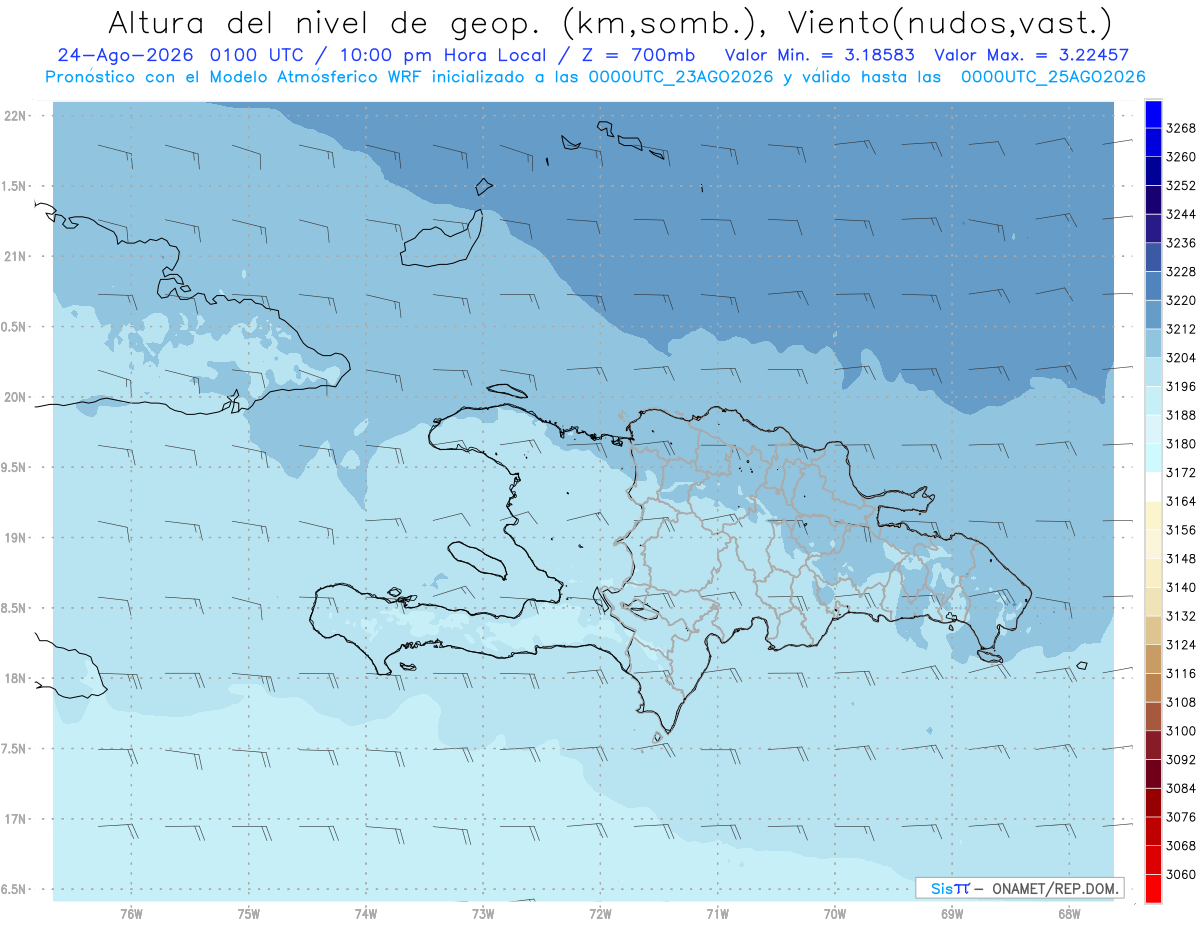The height and width of the screenshot is (927, 1200).
Task: Pick the topmost bright blue legend swatch
Action: pyautogui.click(x=1153, y=113)
